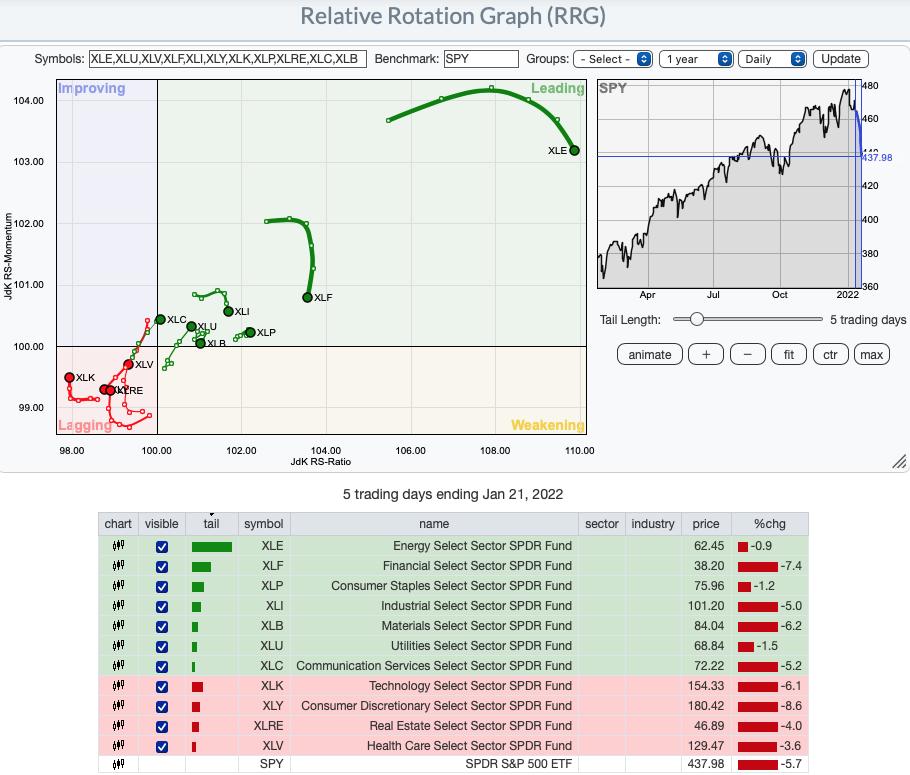Click the Benchmark SPY input field
Viewport: 910px width, 775px height.
click(481, 59)
